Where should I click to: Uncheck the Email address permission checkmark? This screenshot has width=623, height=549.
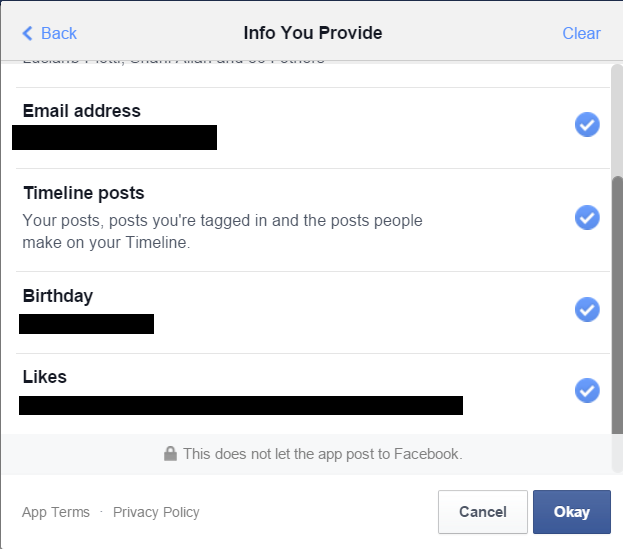(587, 125)
